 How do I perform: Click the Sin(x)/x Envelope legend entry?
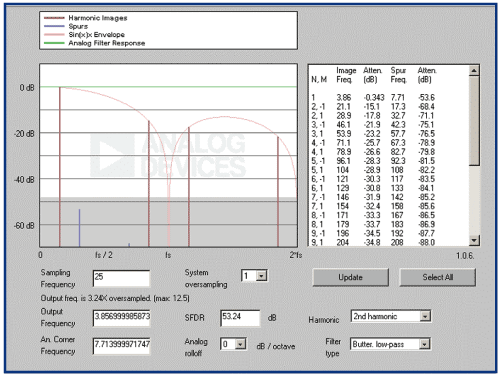point(84,35)
